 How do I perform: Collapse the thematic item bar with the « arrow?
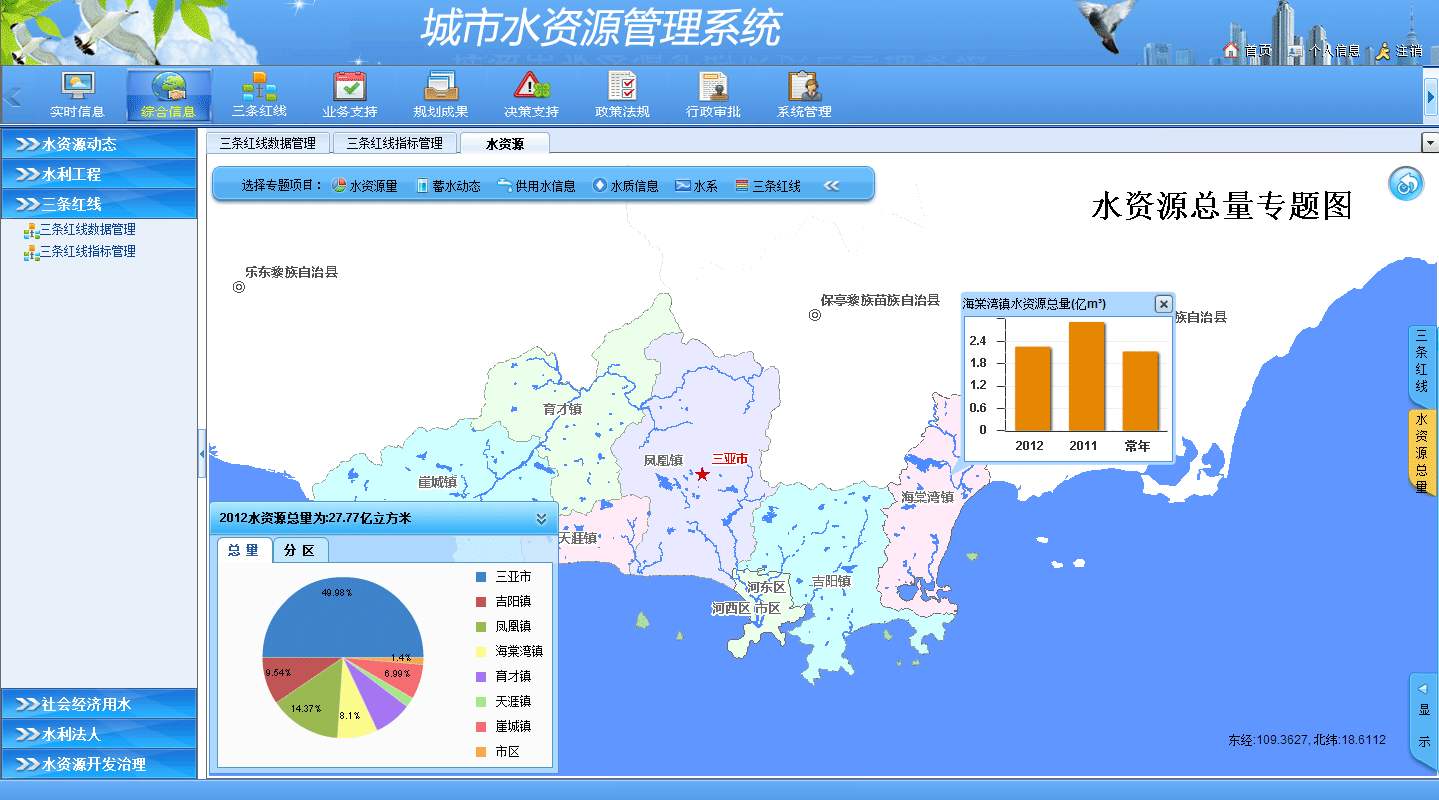[x=832, y=184]
